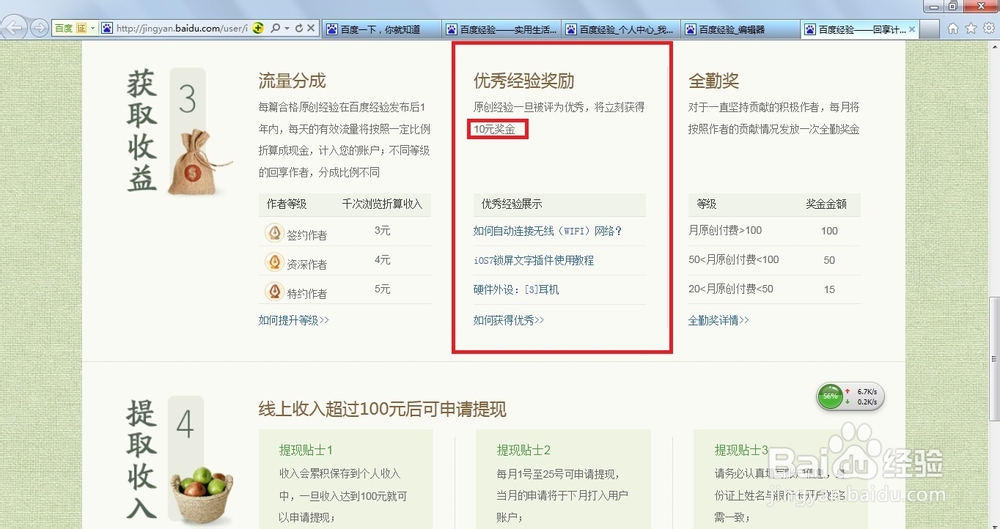The height and width of the screenshot is (529, 1000).
Task: Go back with the browser back arrow
Action: pyautogui.click(x=15, y=27)
